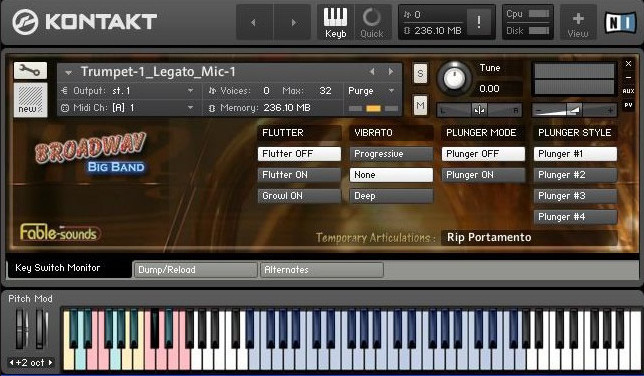Toggle the PV button on instrument header
This screenshot has height=376, width=644.
628,105
